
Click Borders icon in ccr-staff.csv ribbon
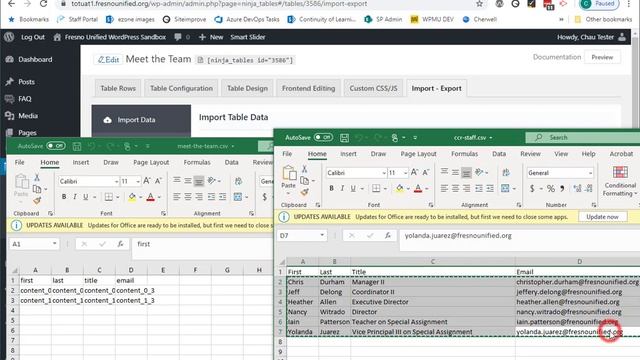pyautogui.click(x=376, y=188)
